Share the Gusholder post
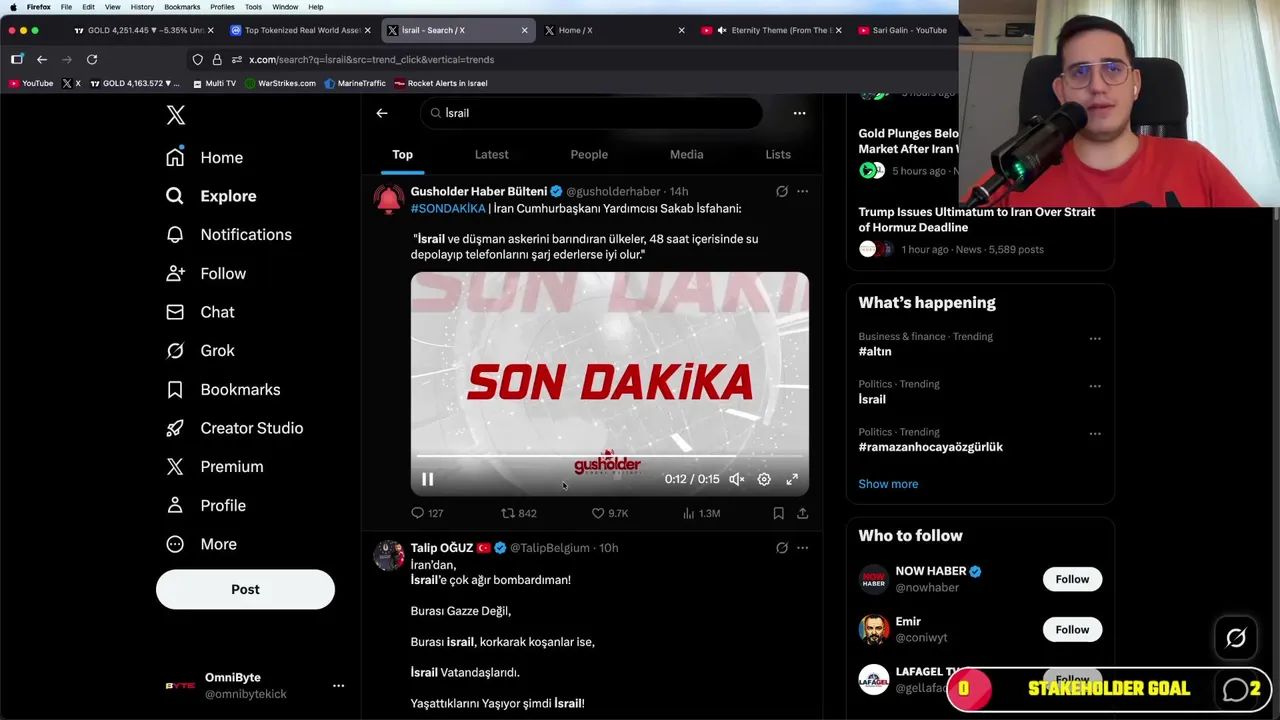This screenshot has width=1280, height=720. [802, 513]
